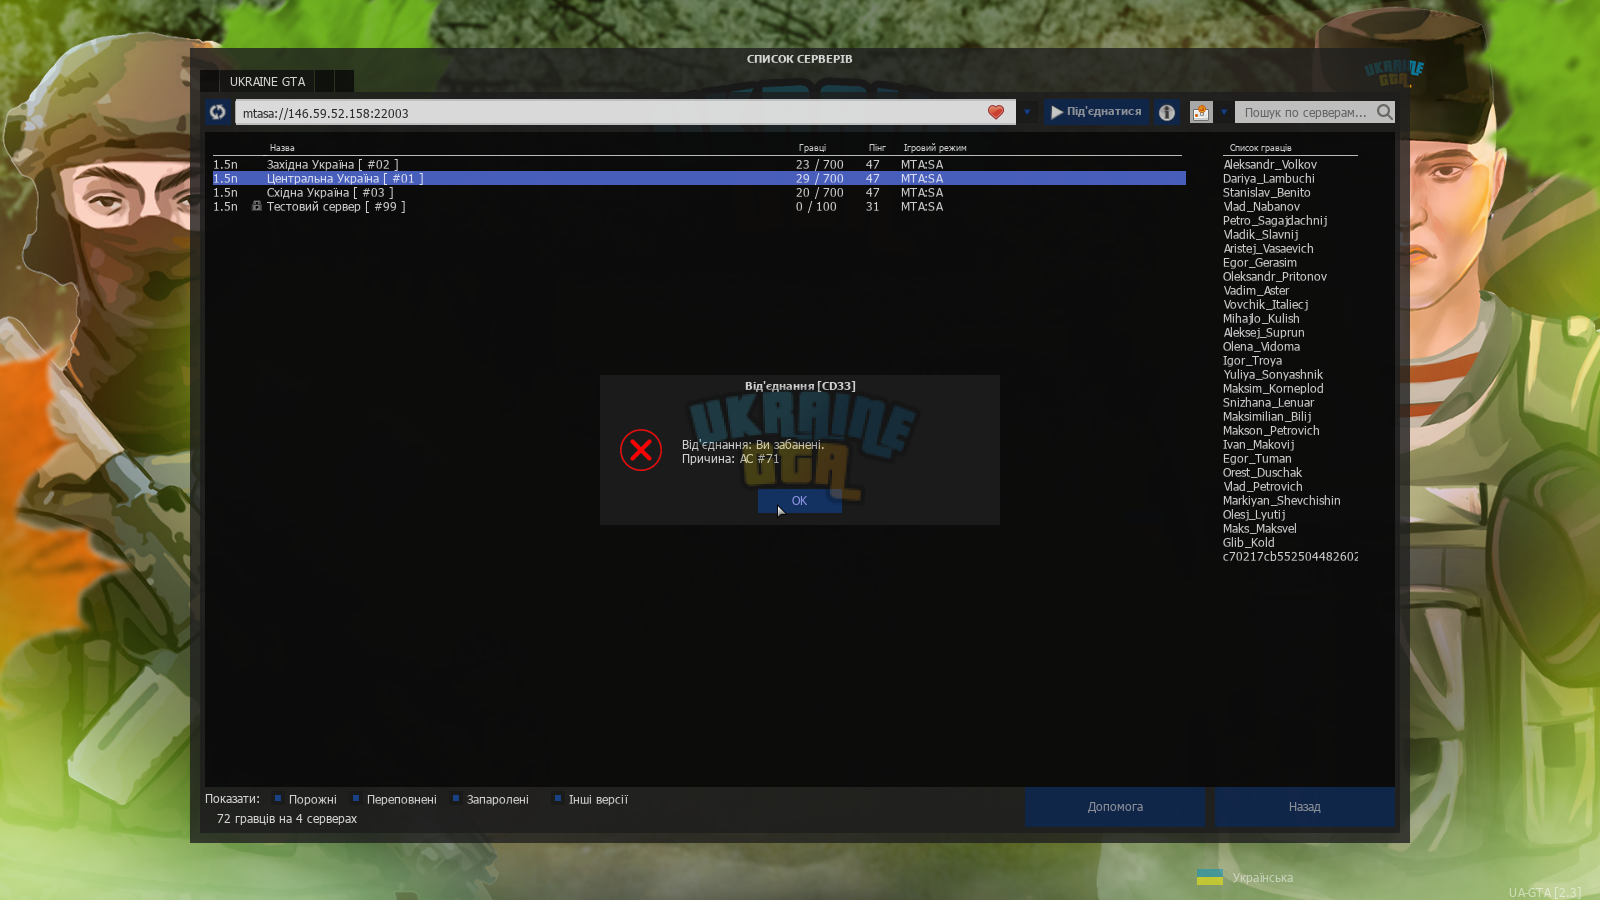Toggle the Інші версії filter checkbox
The width and height of the screenshot is (1600, 900).
pyautogui.click(x=558, y=798)
